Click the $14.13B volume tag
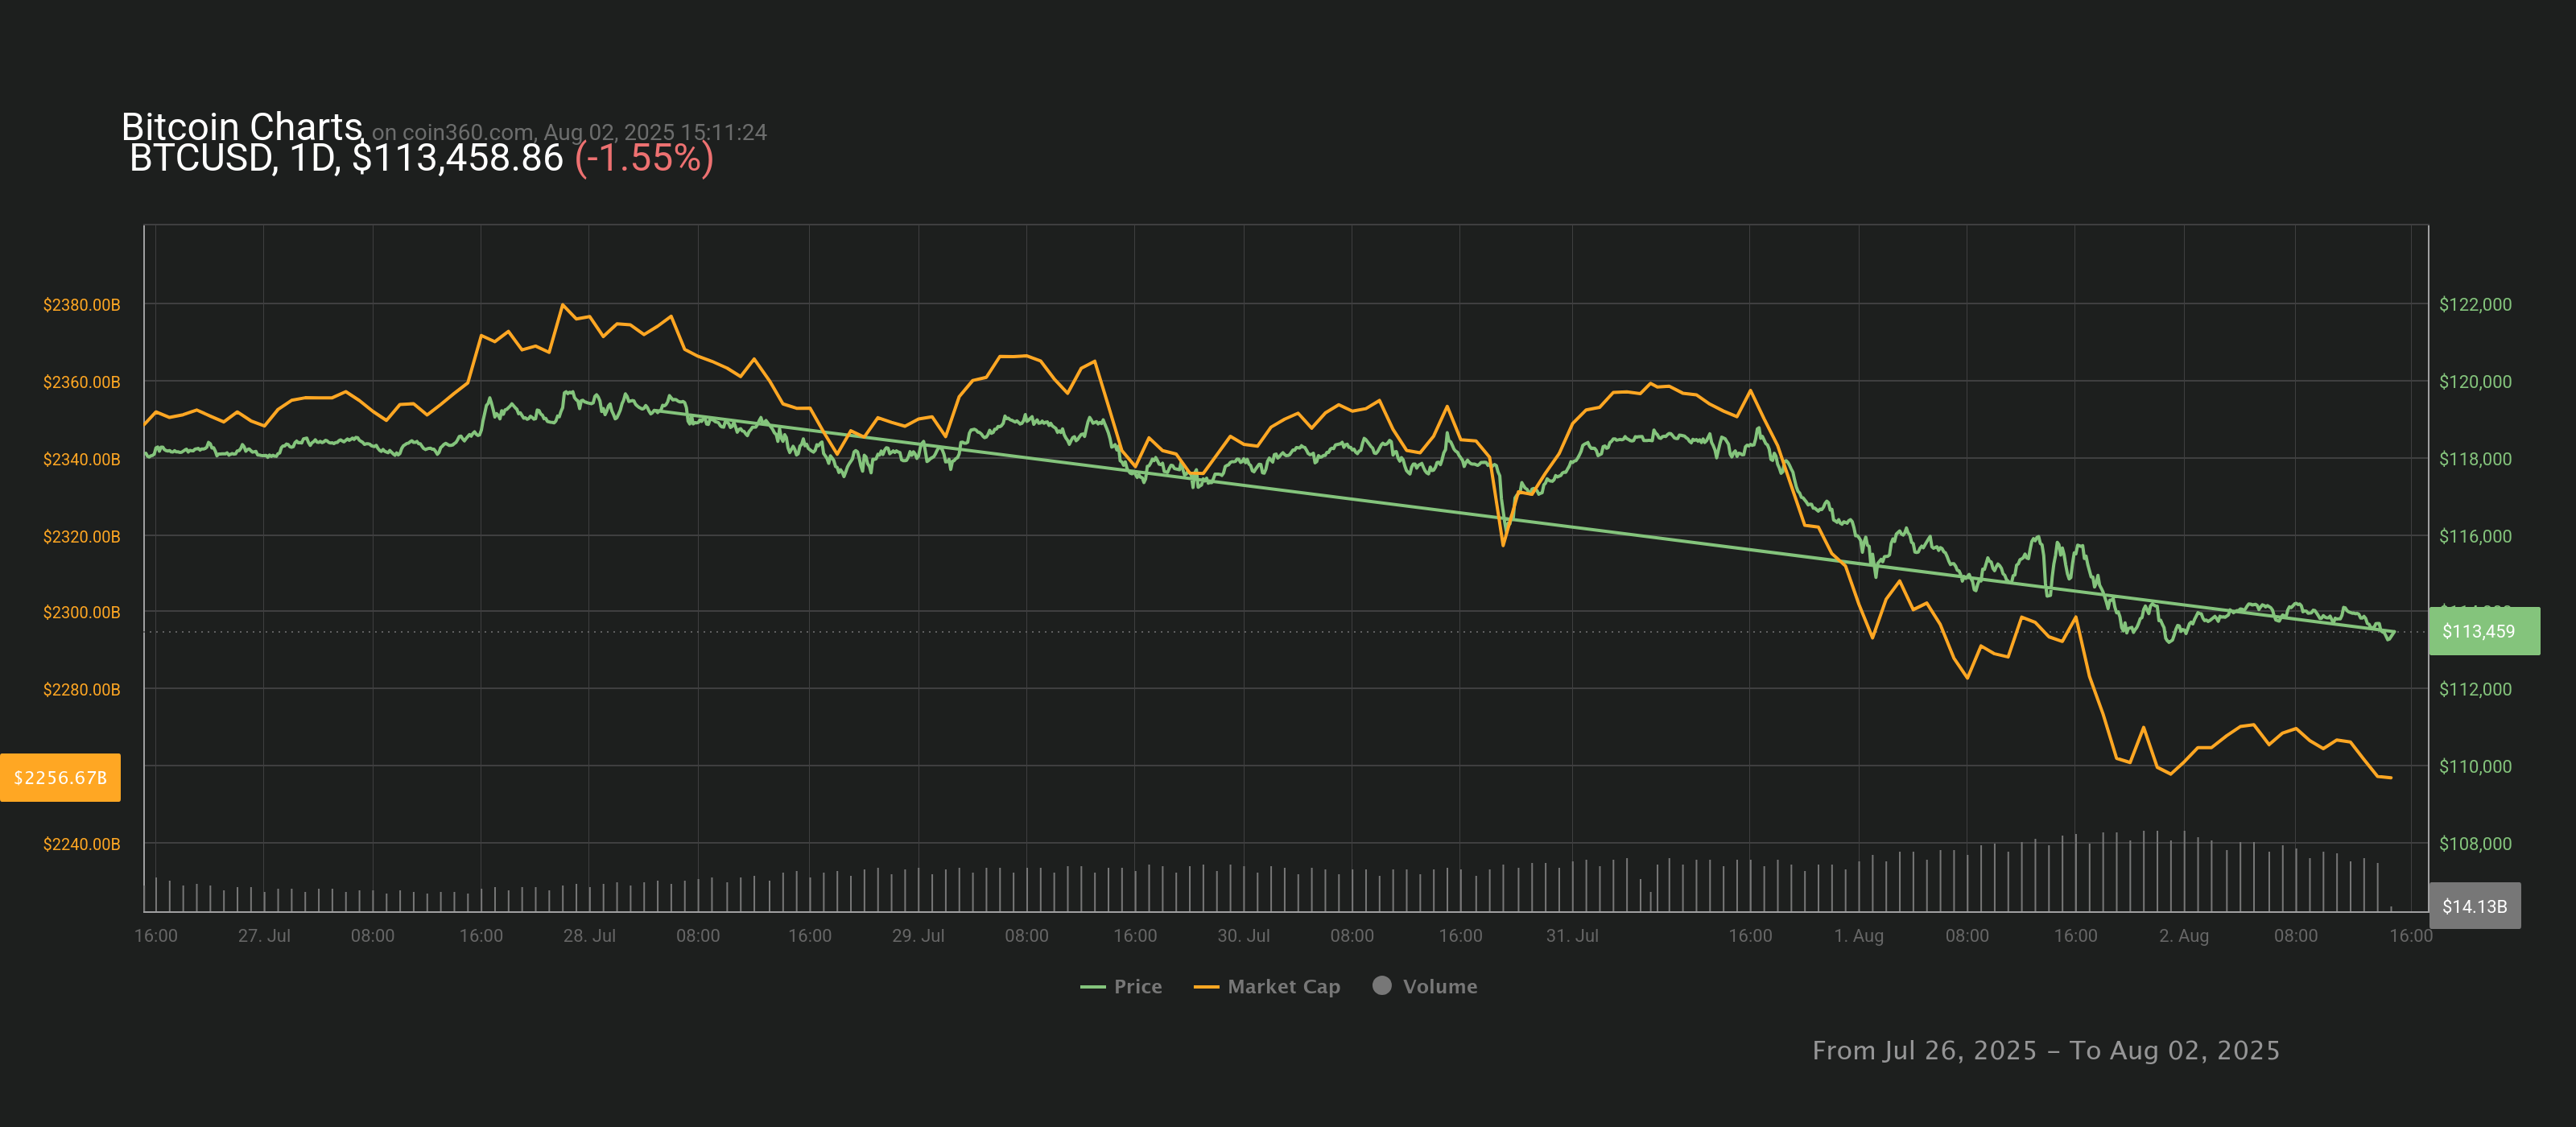The width and height of the screenshot is (2576, 1127). coord(2474,906)
